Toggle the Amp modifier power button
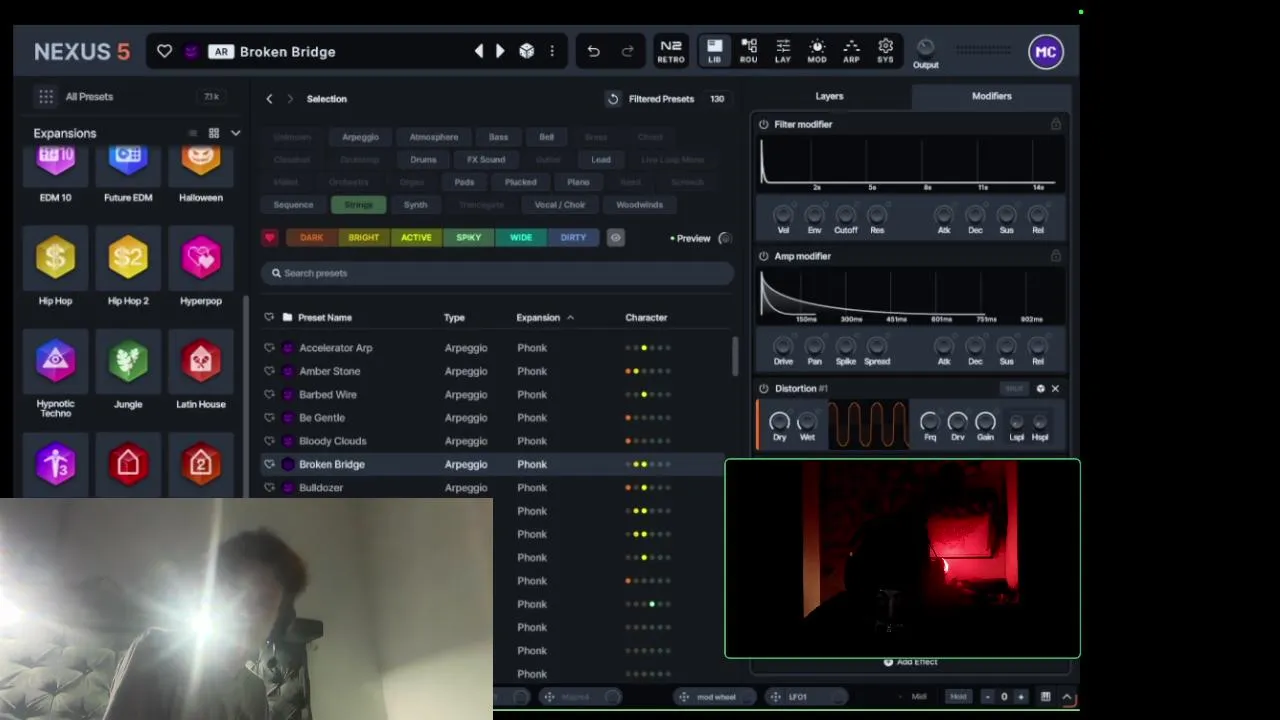 point(764,256)
